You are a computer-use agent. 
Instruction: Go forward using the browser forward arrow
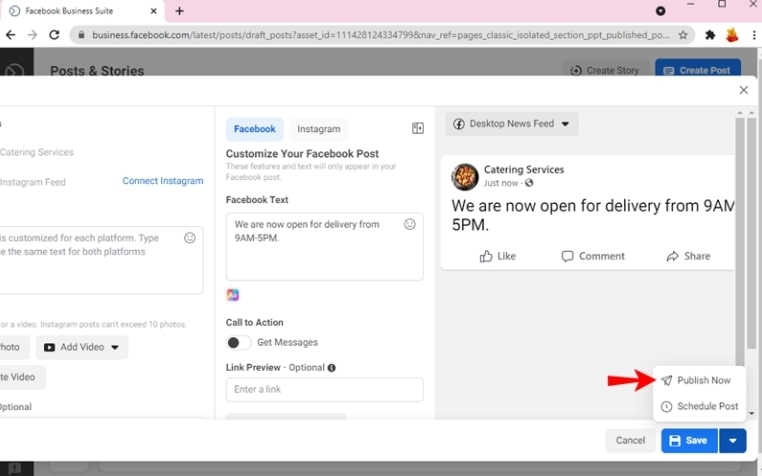[32, 35]
